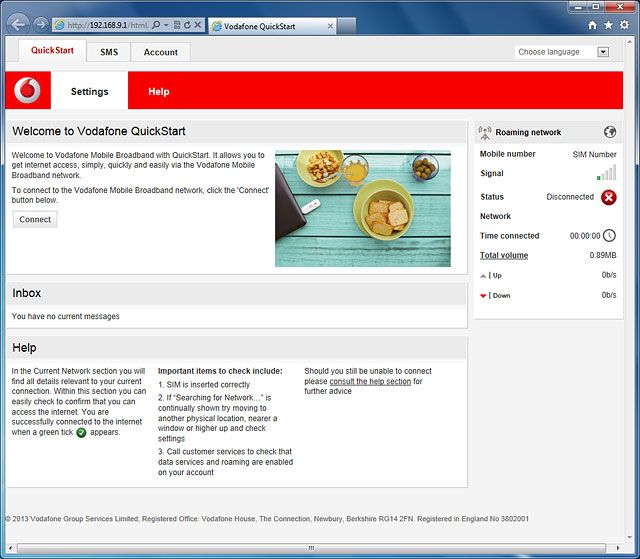Expand the address bar search dropdown arrow
The width and height of the screenshot is (640, 559).
pyautogui.click(x=166, y=24)
